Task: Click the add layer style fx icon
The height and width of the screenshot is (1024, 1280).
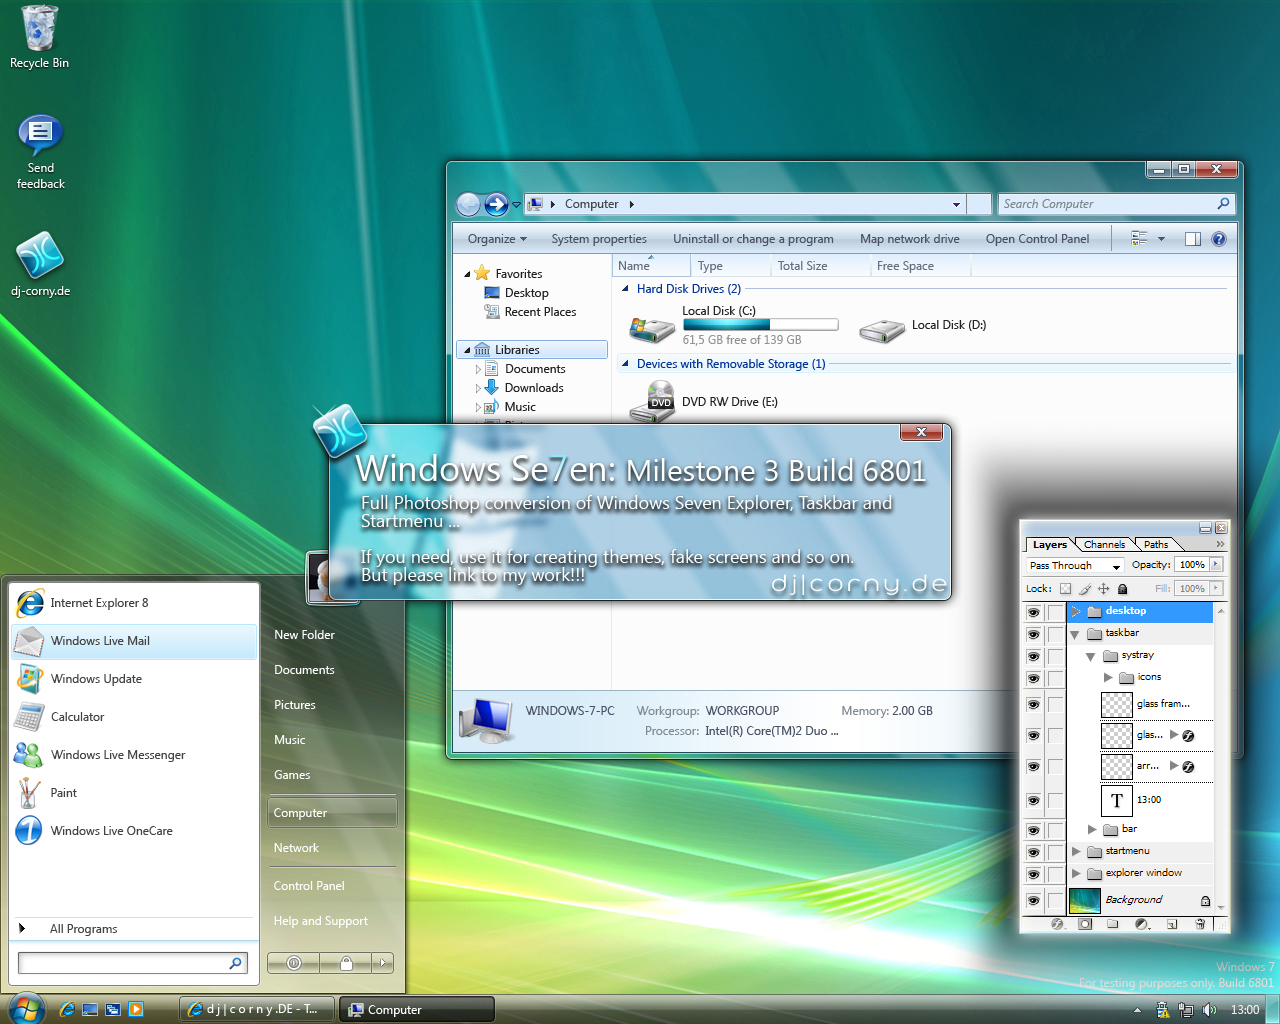Action: 1058,924
